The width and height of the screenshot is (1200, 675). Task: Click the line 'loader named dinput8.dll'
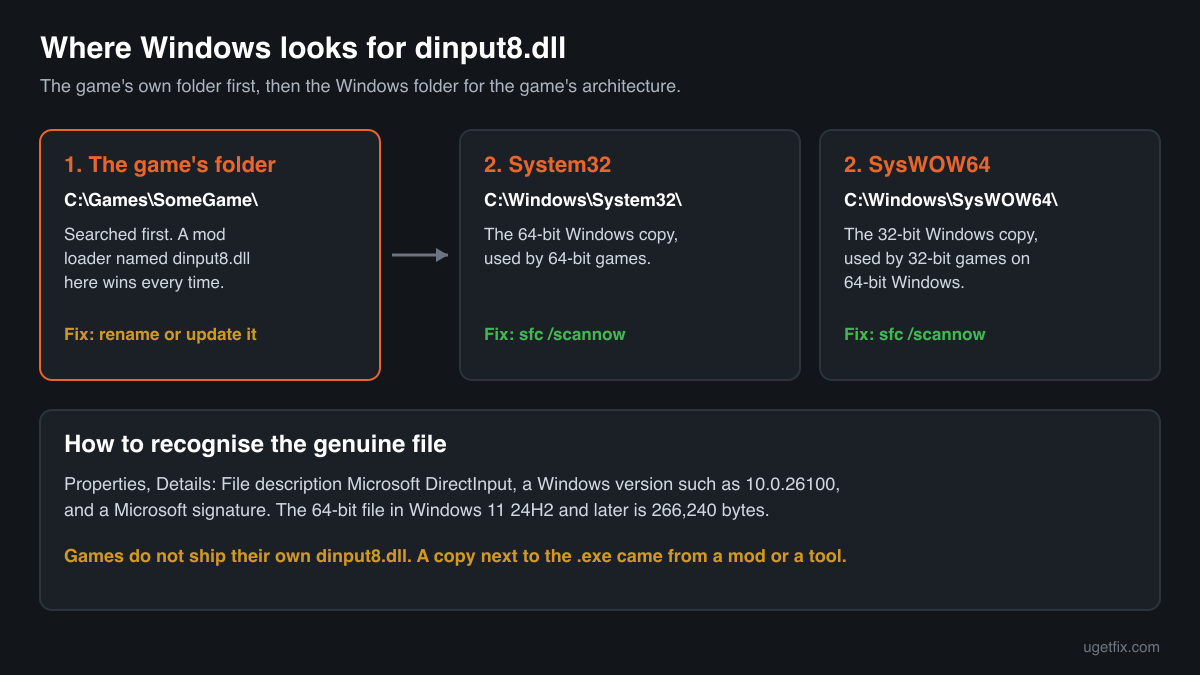(157, 258)
